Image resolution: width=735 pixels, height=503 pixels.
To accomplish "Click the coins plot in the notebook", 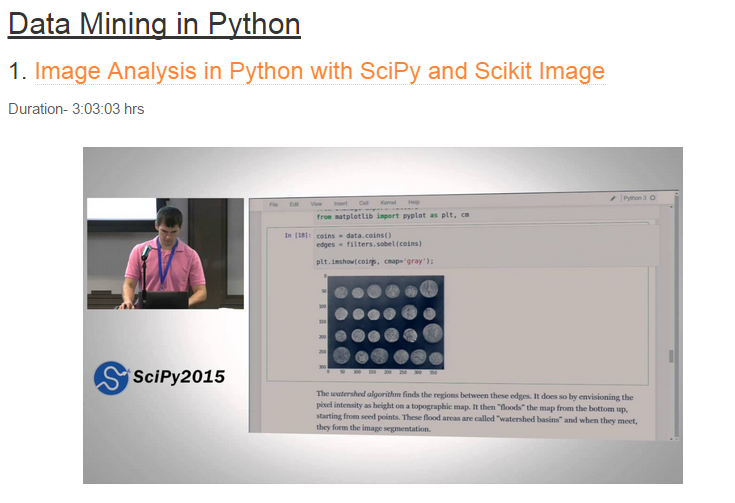I will 382,323.
